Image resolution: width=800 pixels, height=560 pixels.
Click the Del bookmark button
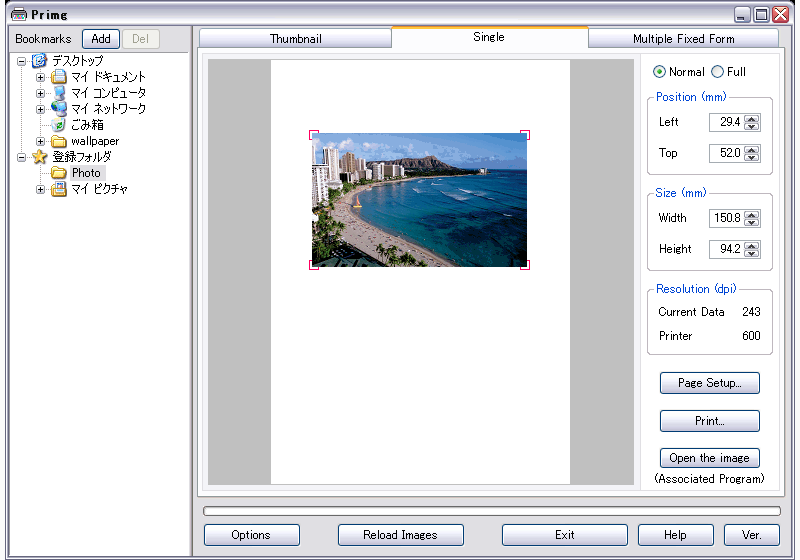(140, 39)
